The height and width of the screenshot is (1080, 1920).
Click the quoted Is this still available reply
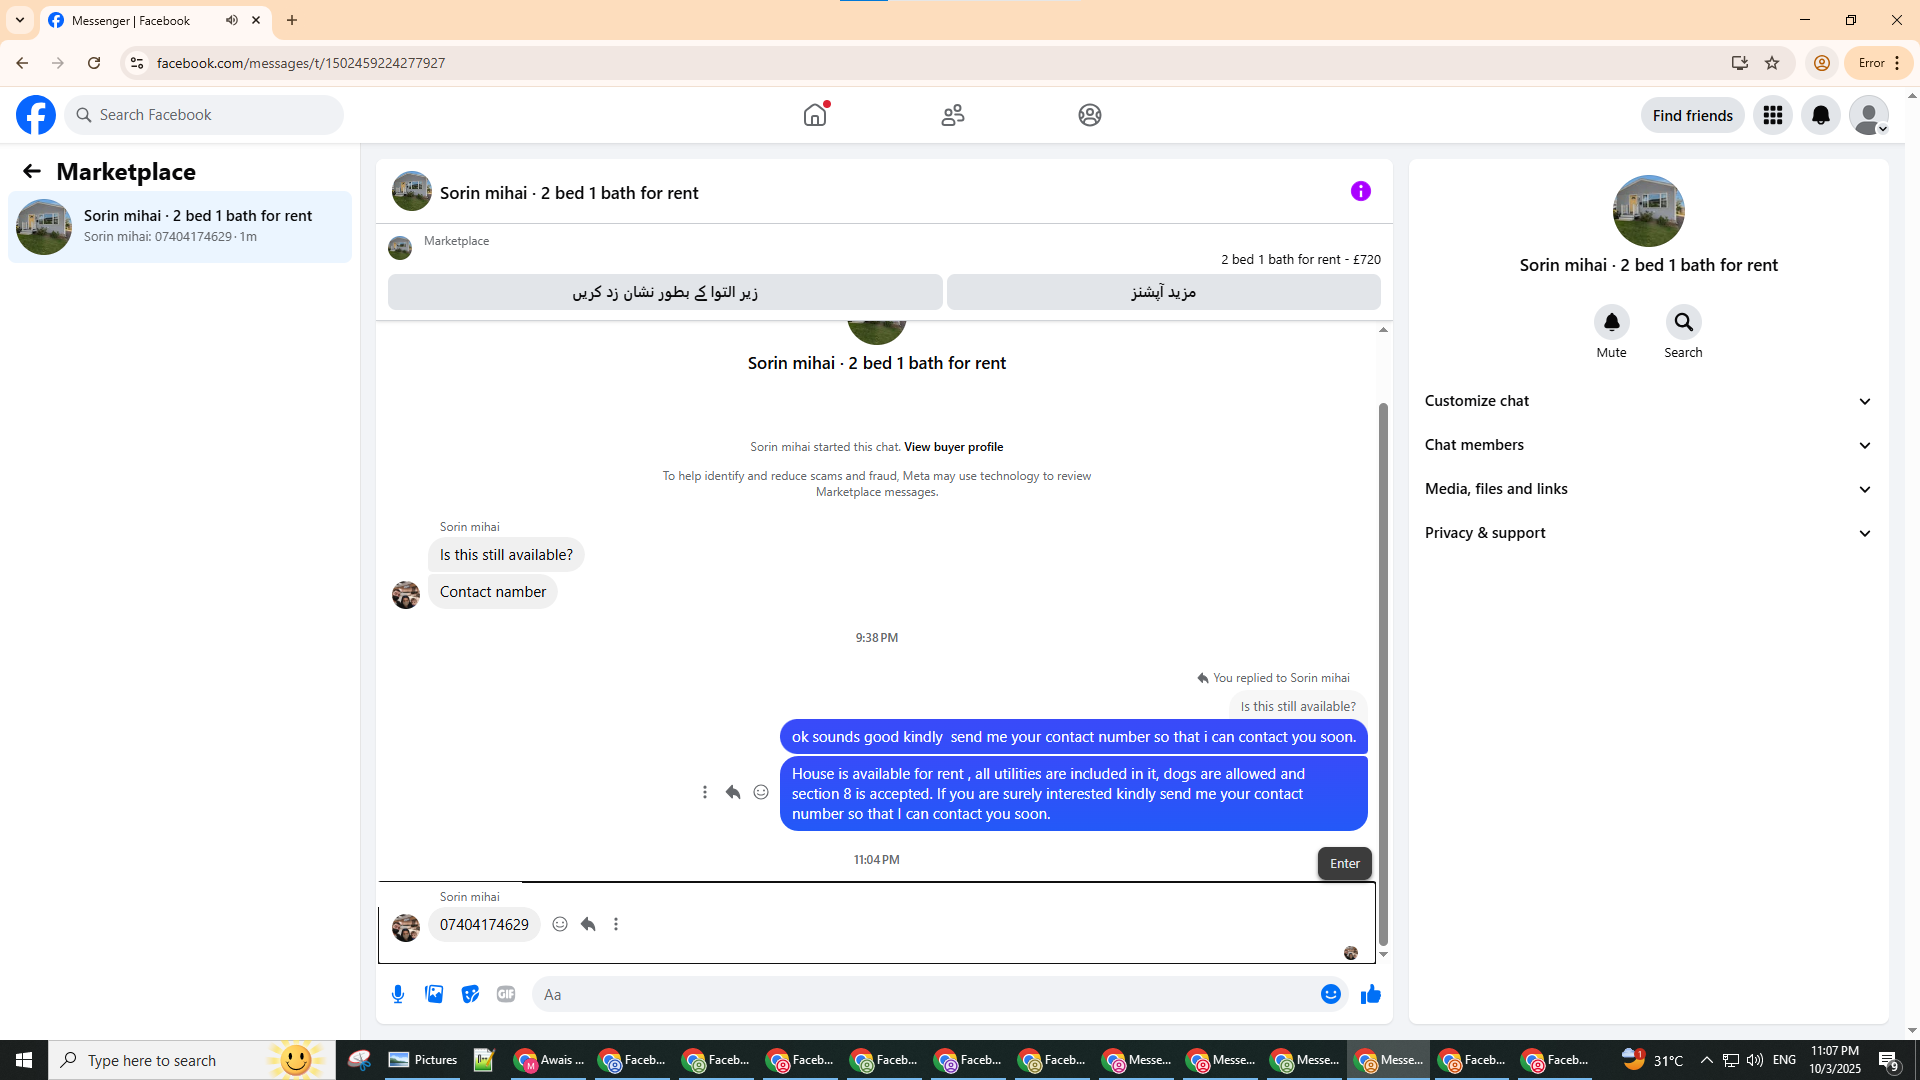tap(1298, 706)
